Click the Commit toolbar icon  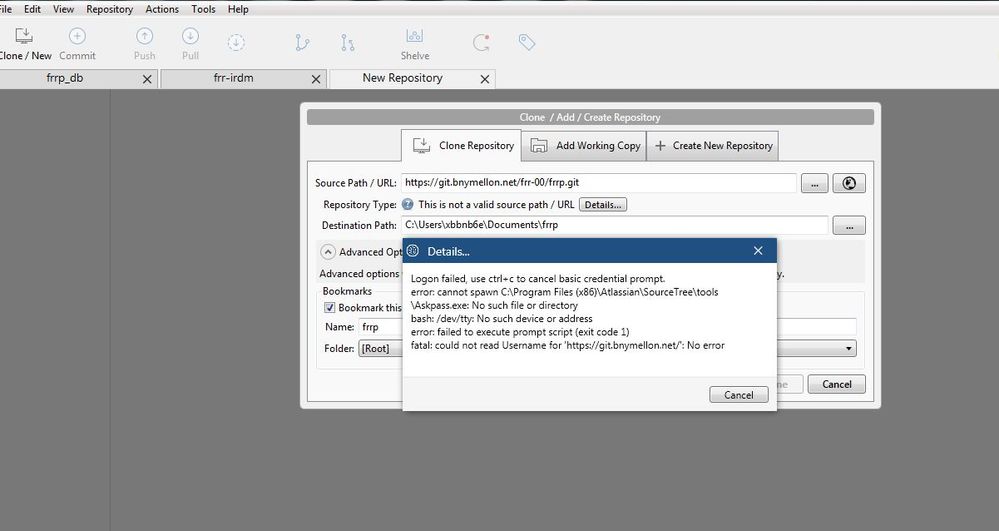click(x=77, y=43)
